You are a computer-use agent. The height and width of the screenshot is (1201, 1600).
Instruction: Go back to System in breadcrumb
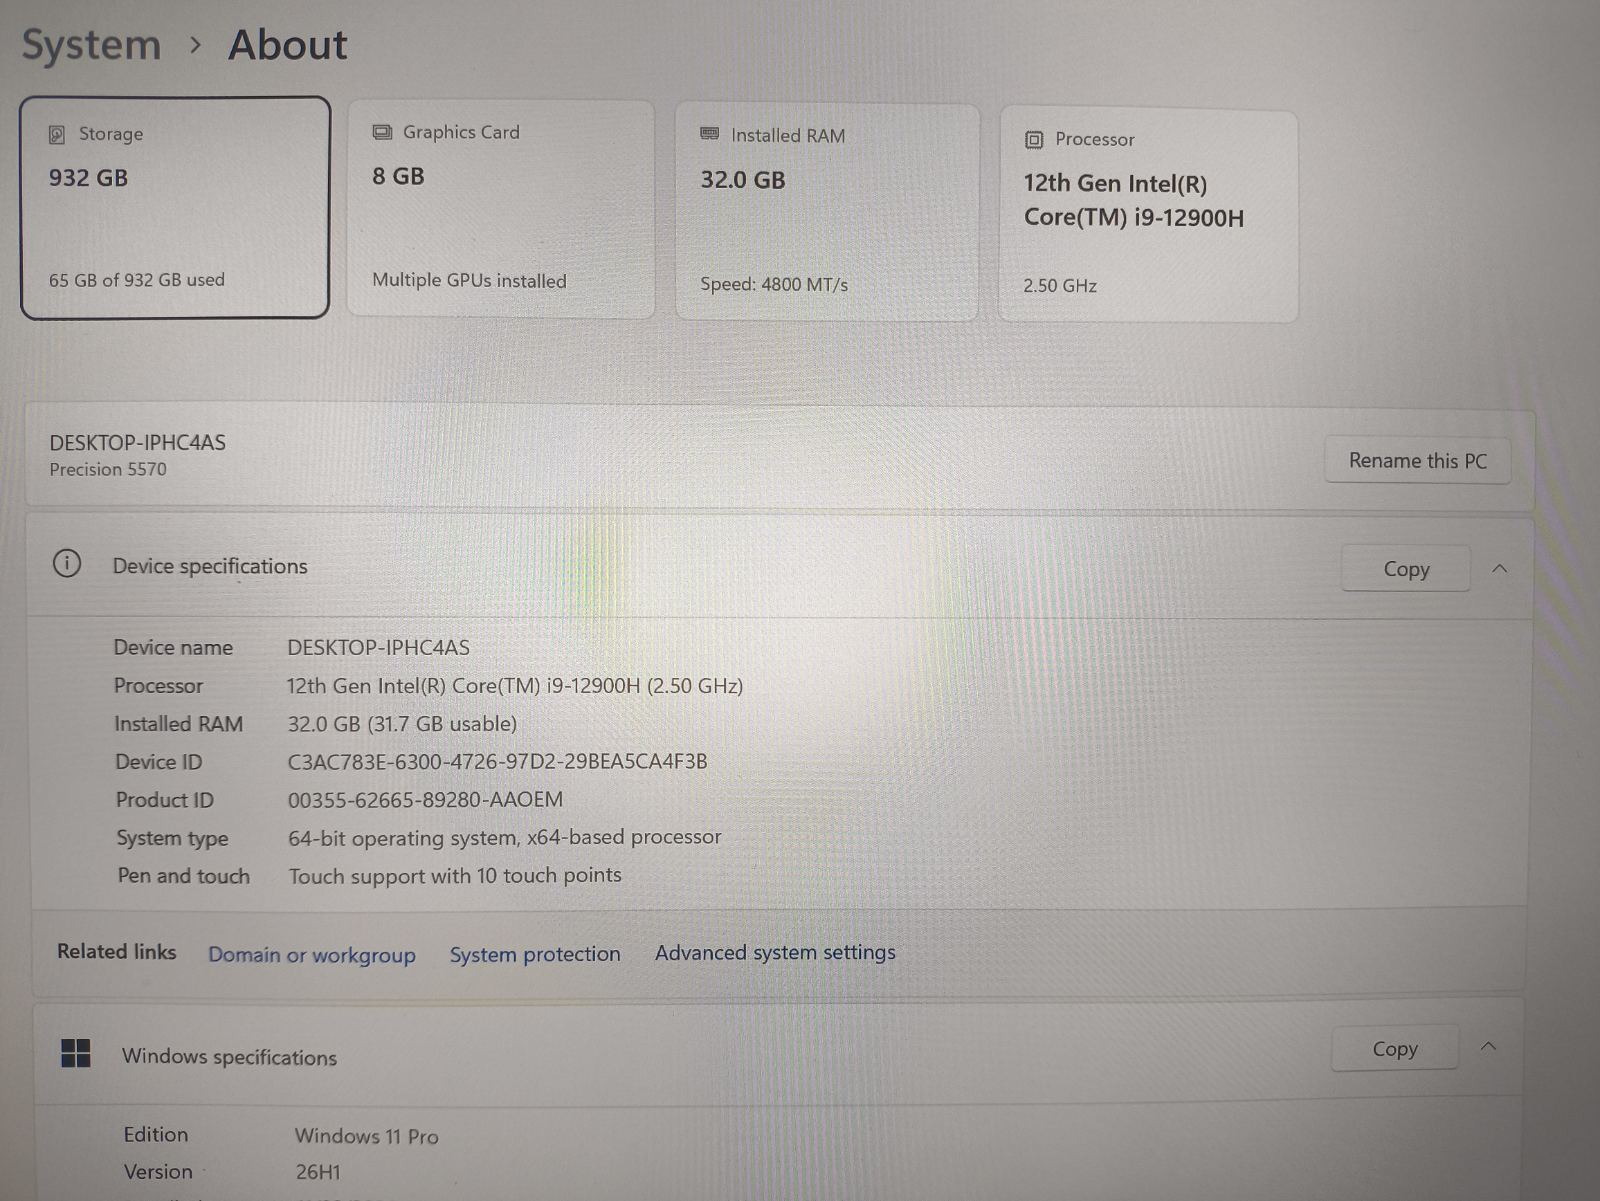[x=91, y=45]
